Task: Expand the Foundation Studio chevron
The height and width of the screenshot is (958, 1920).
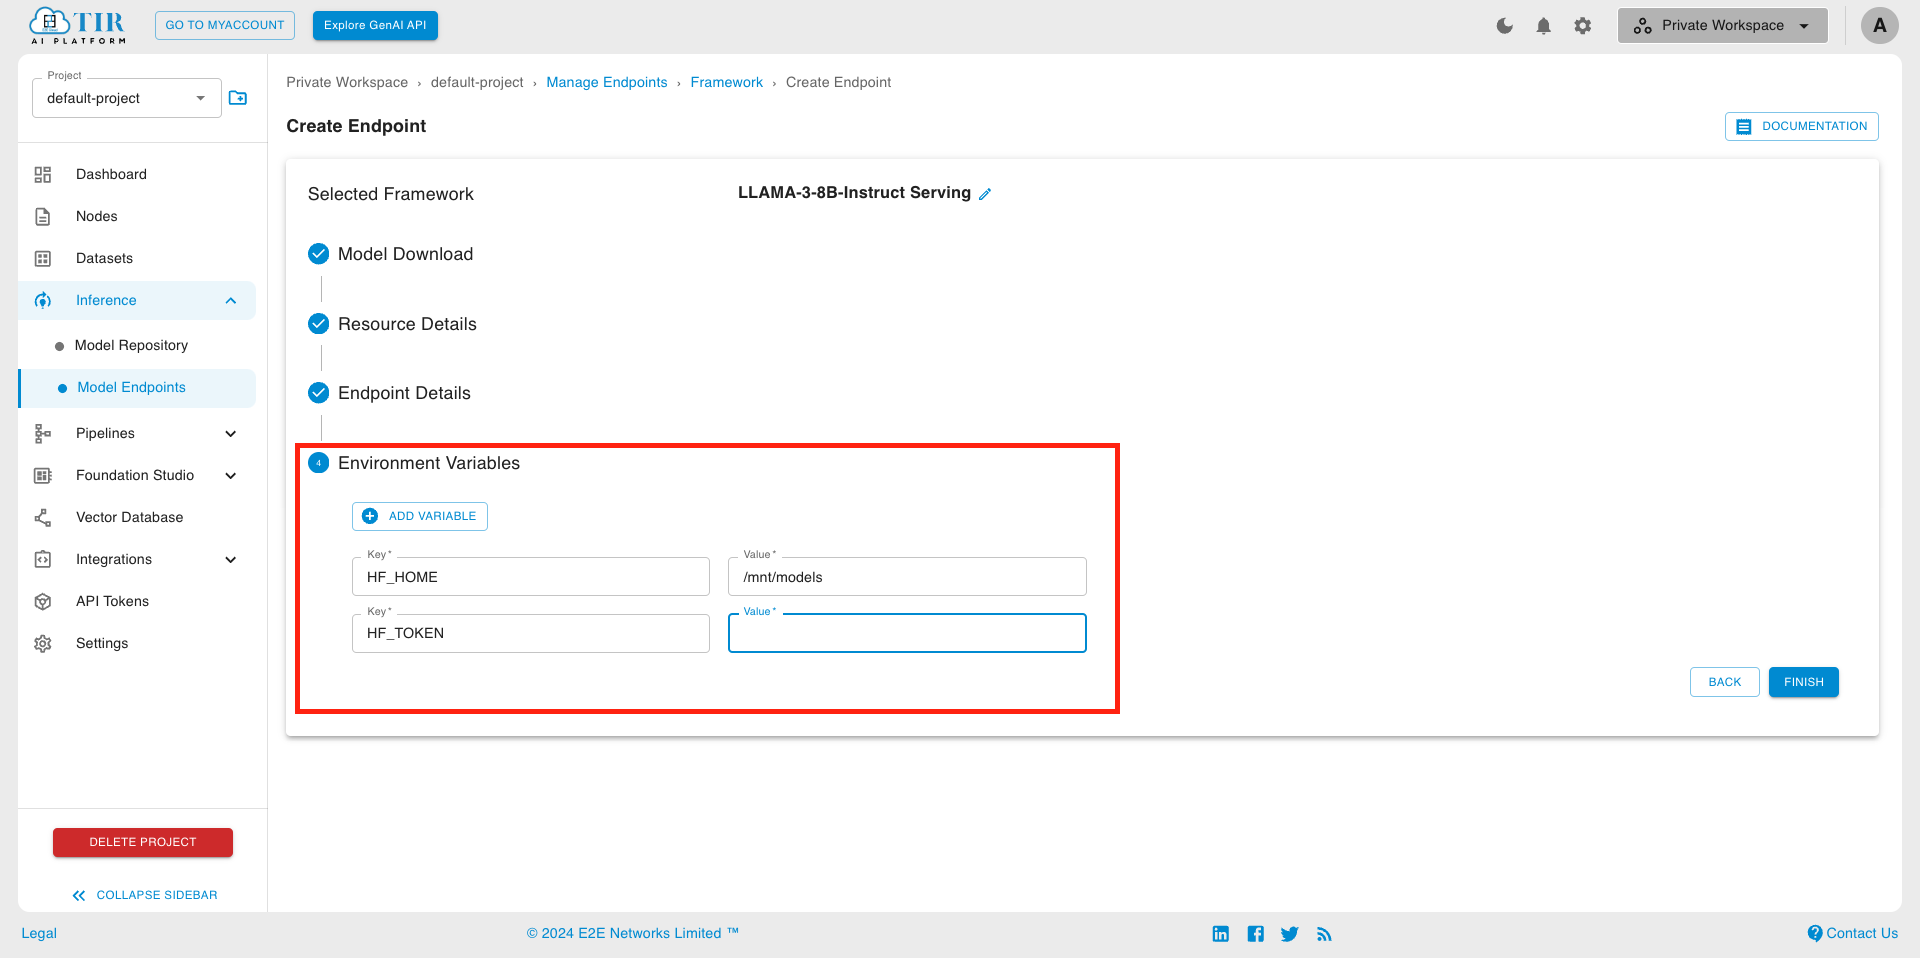Action: coord(231,476)
